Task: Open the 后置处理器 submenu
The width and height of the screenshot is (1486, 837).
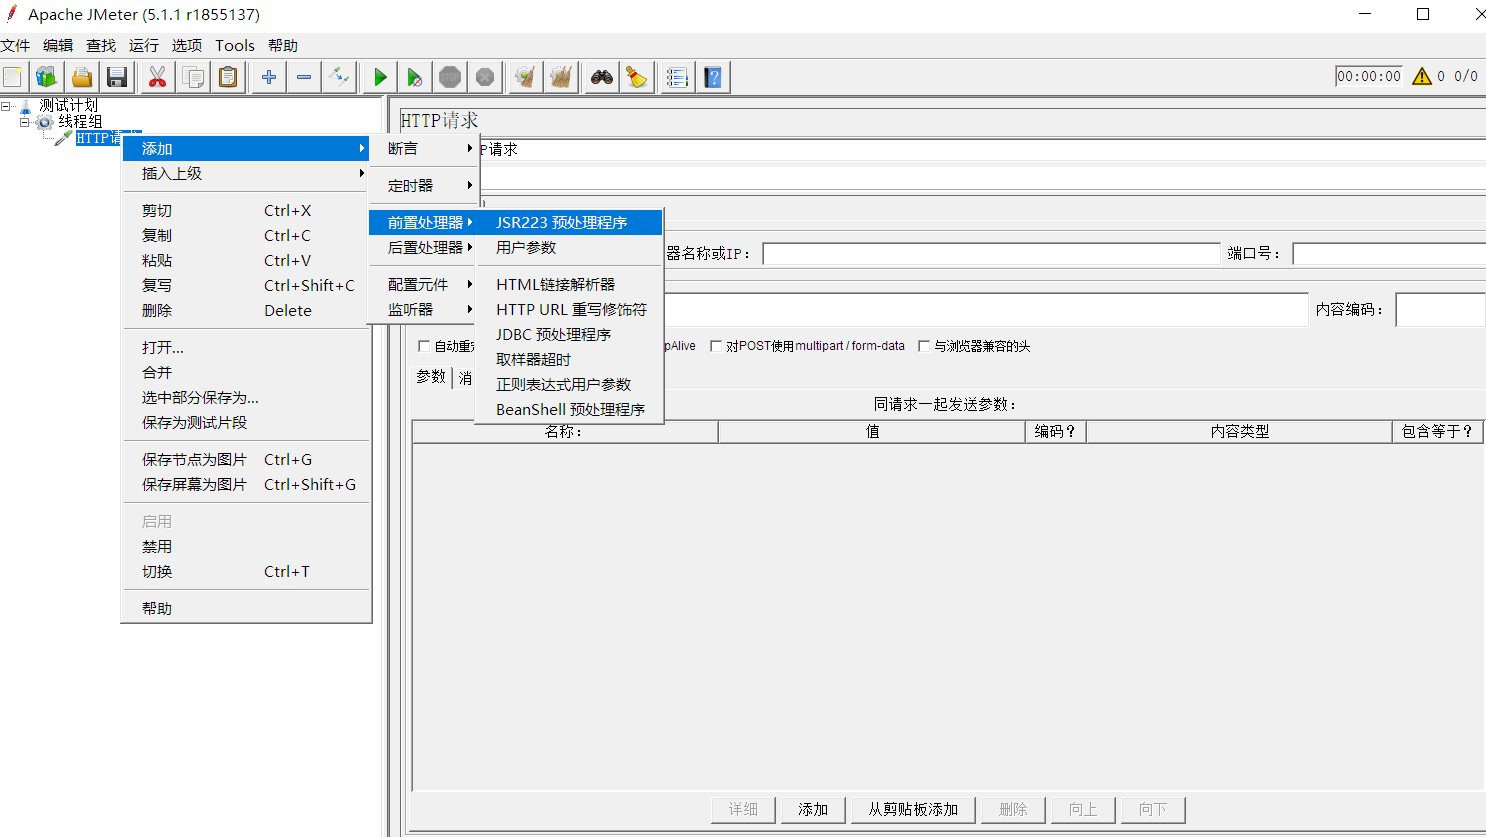Action: (425, 247)
